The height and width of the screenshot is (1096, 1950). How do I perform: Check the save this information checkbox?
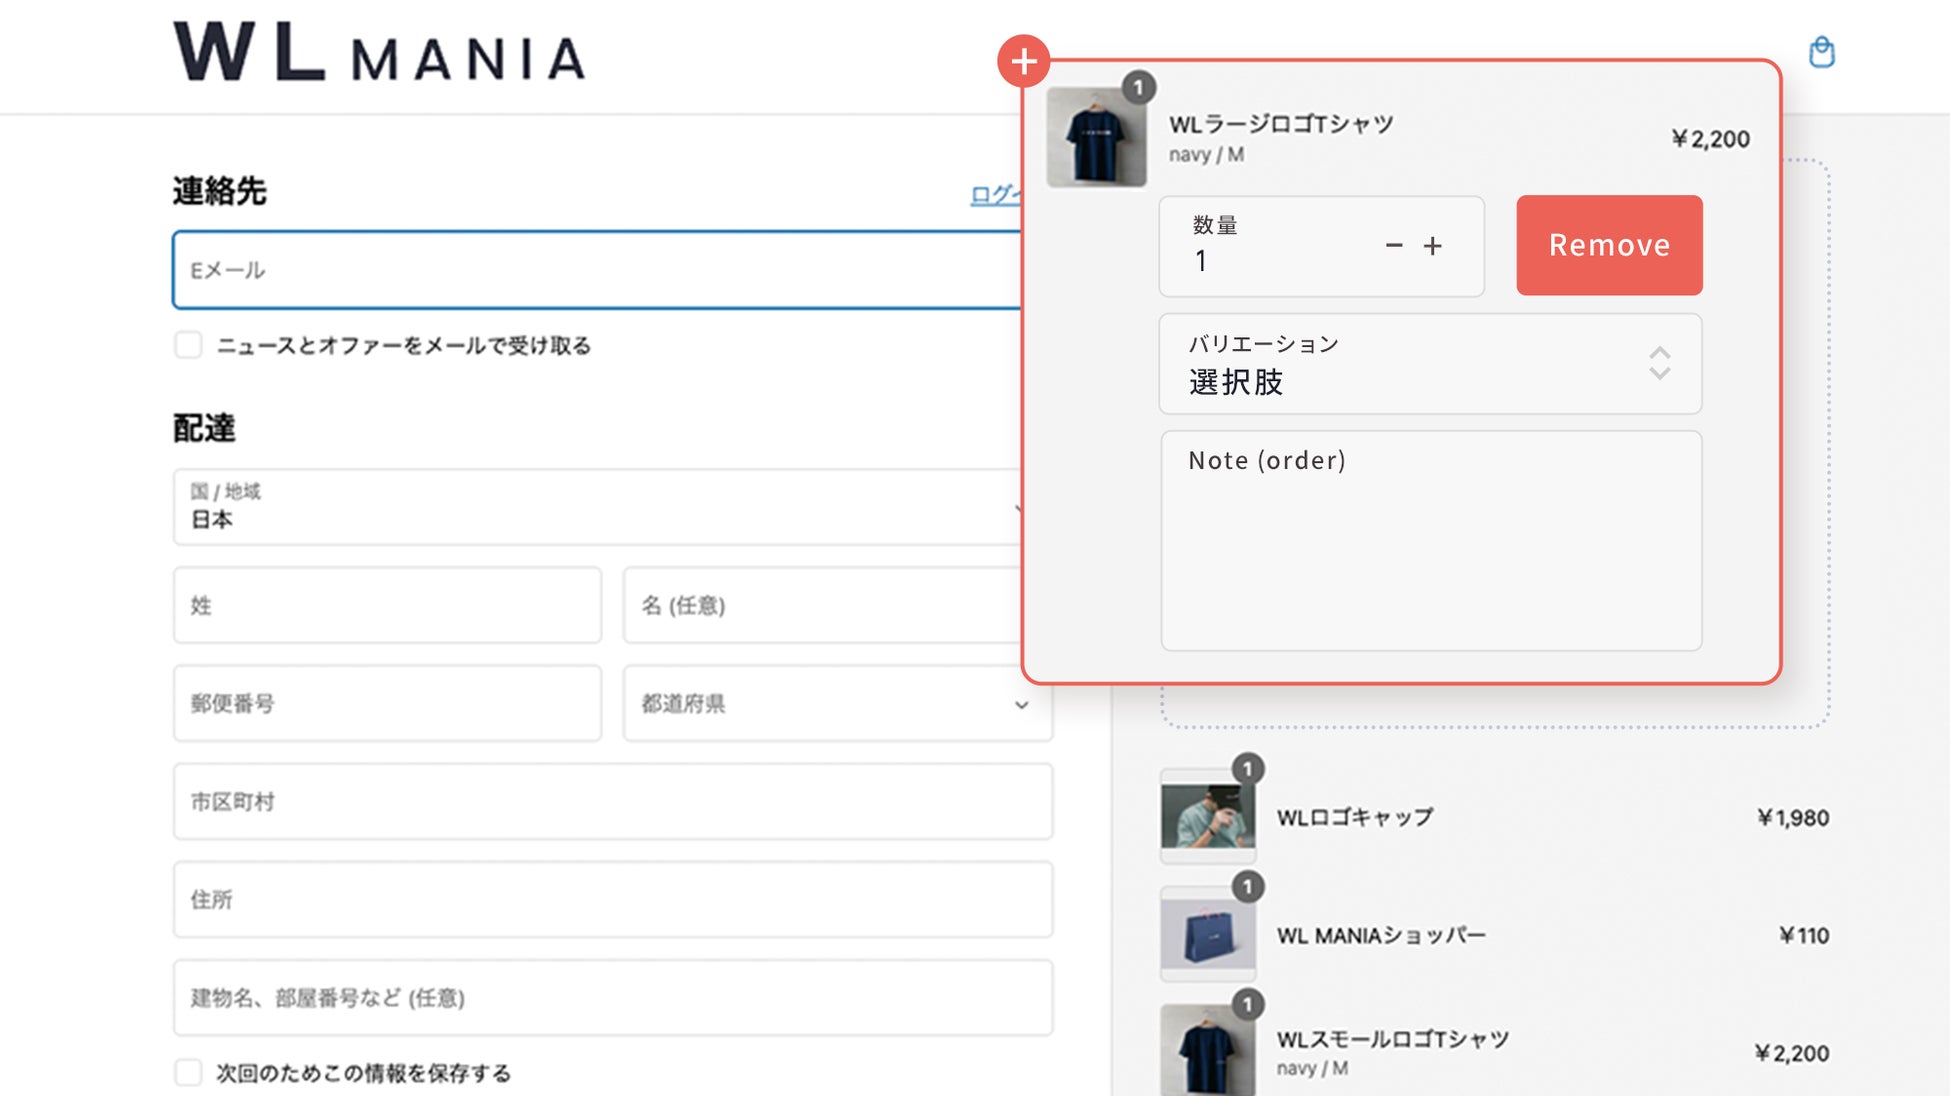tap(188, 1073)
